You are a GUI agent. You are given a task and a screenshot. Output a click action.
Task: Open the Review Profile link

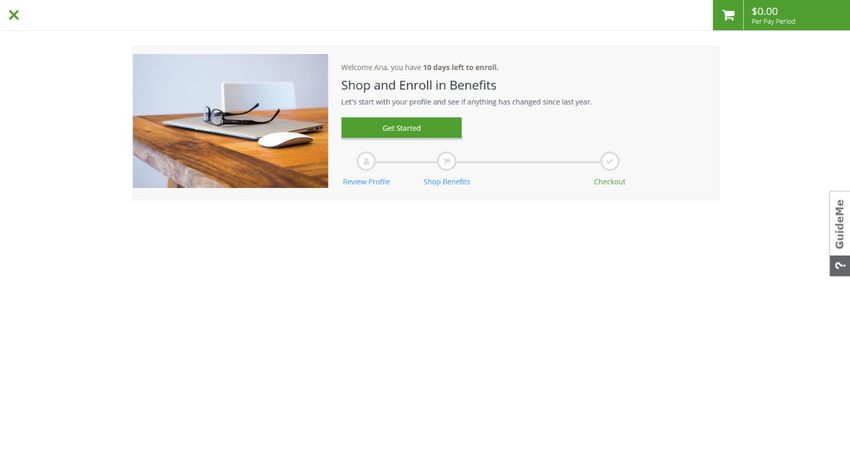366,182
